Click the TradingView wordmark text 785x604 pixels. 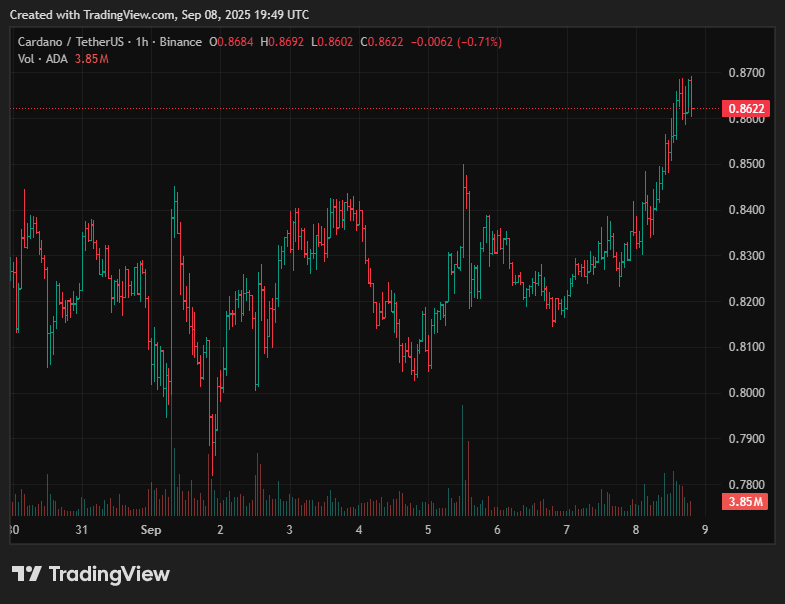pyautogui.click(x=109, y=574)
